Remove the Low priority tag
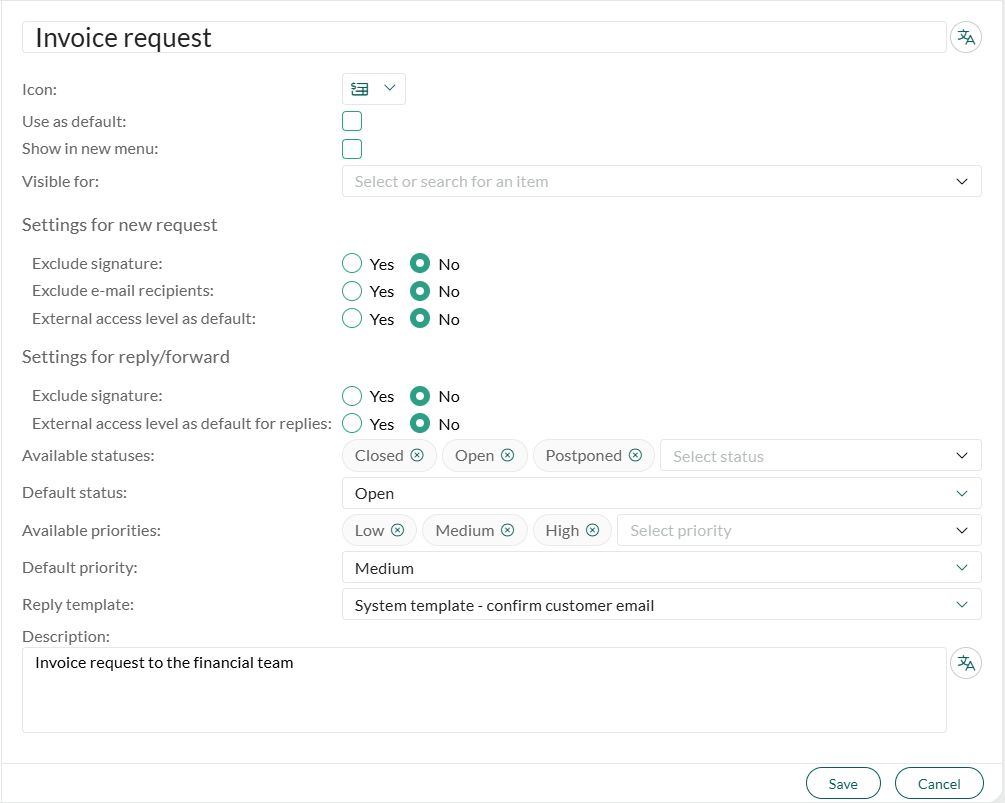This screenshot has height=803, width=1005. (x=397, y=530)
